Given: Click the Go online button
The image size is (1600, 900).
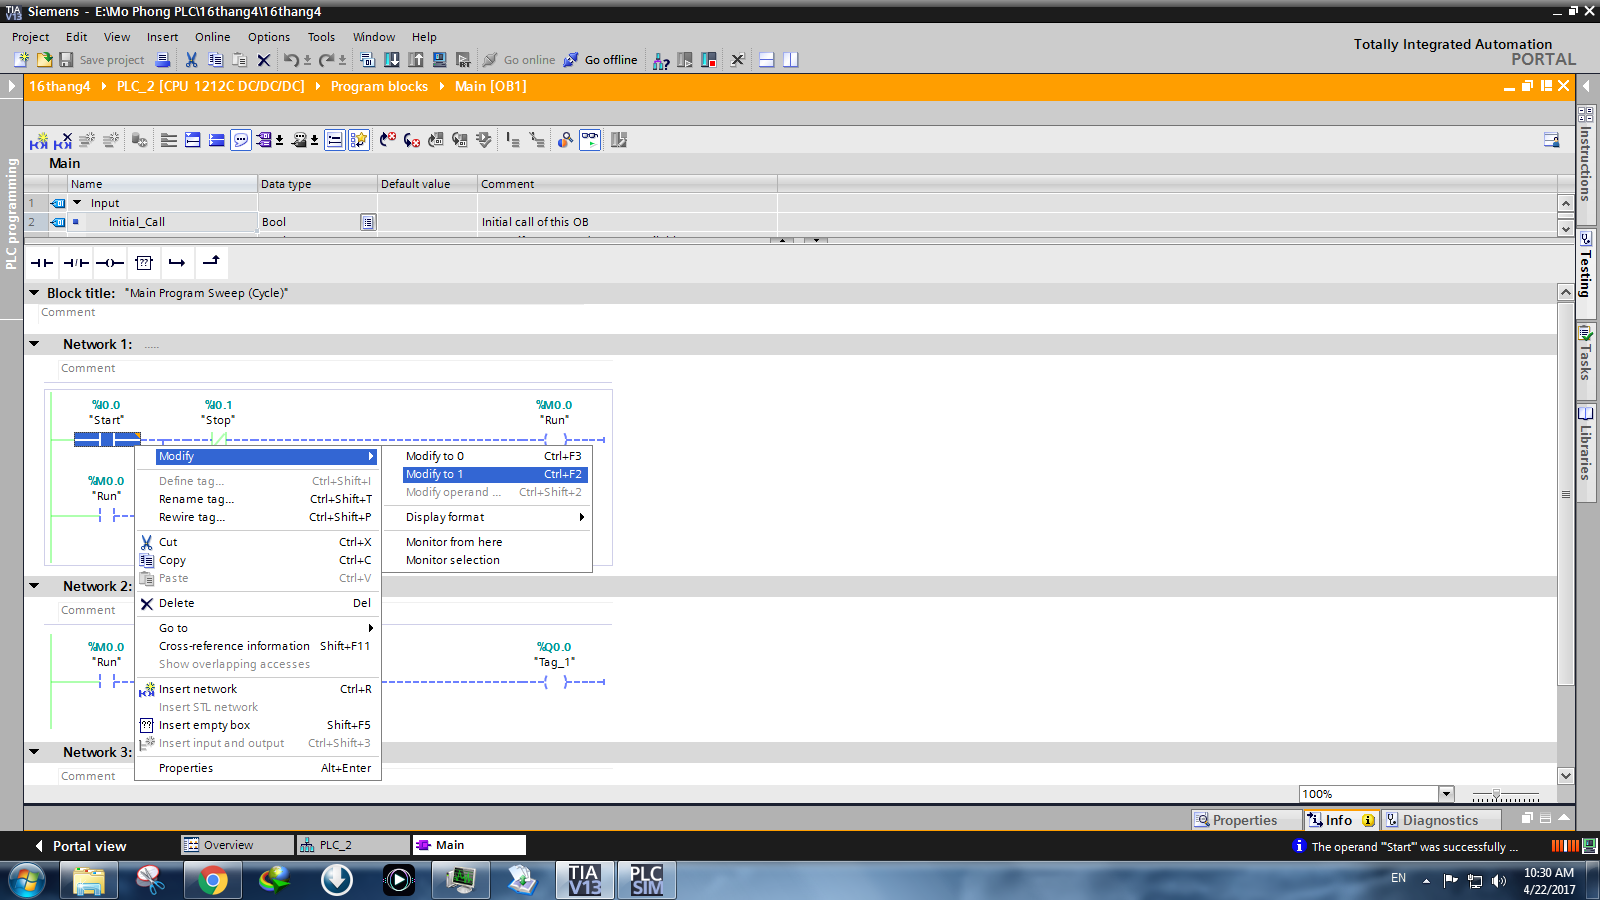Looking at the screenshot, I should tap(519, 60).
